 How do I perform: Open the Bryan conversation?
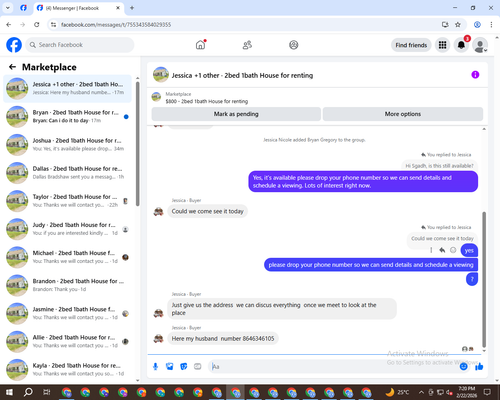(x=67, y=117)
